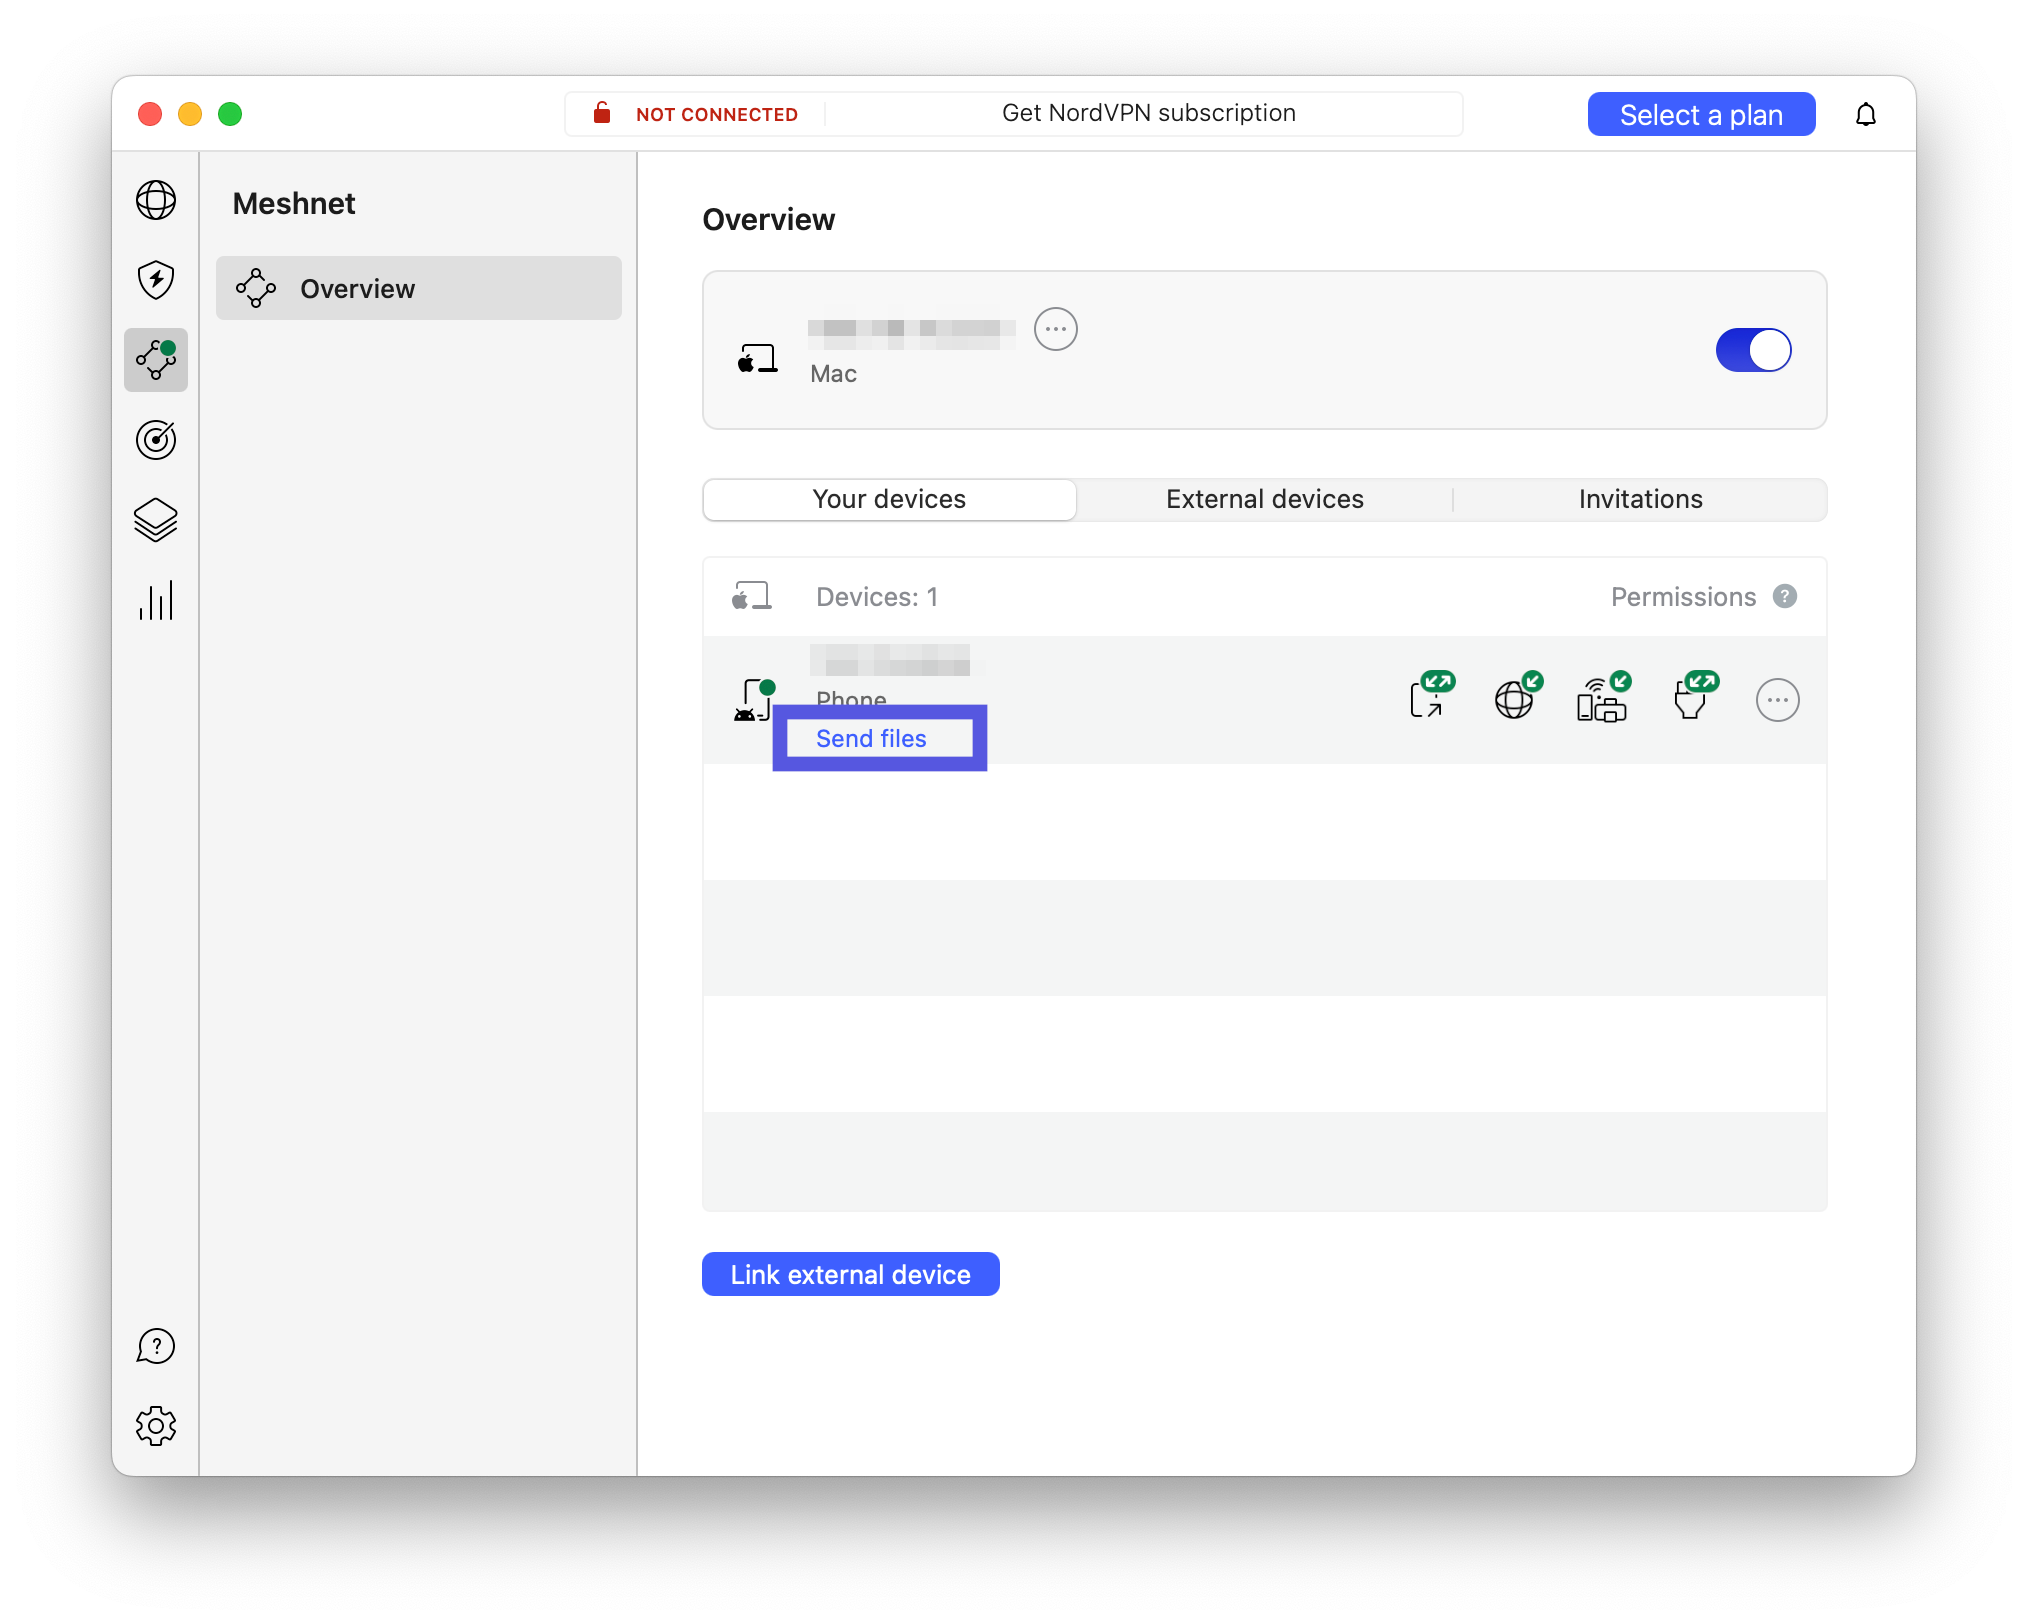2028x1624 pixels.
Task: Click Get NordVPN subscription text
Action: click(x=1149, y=113)
